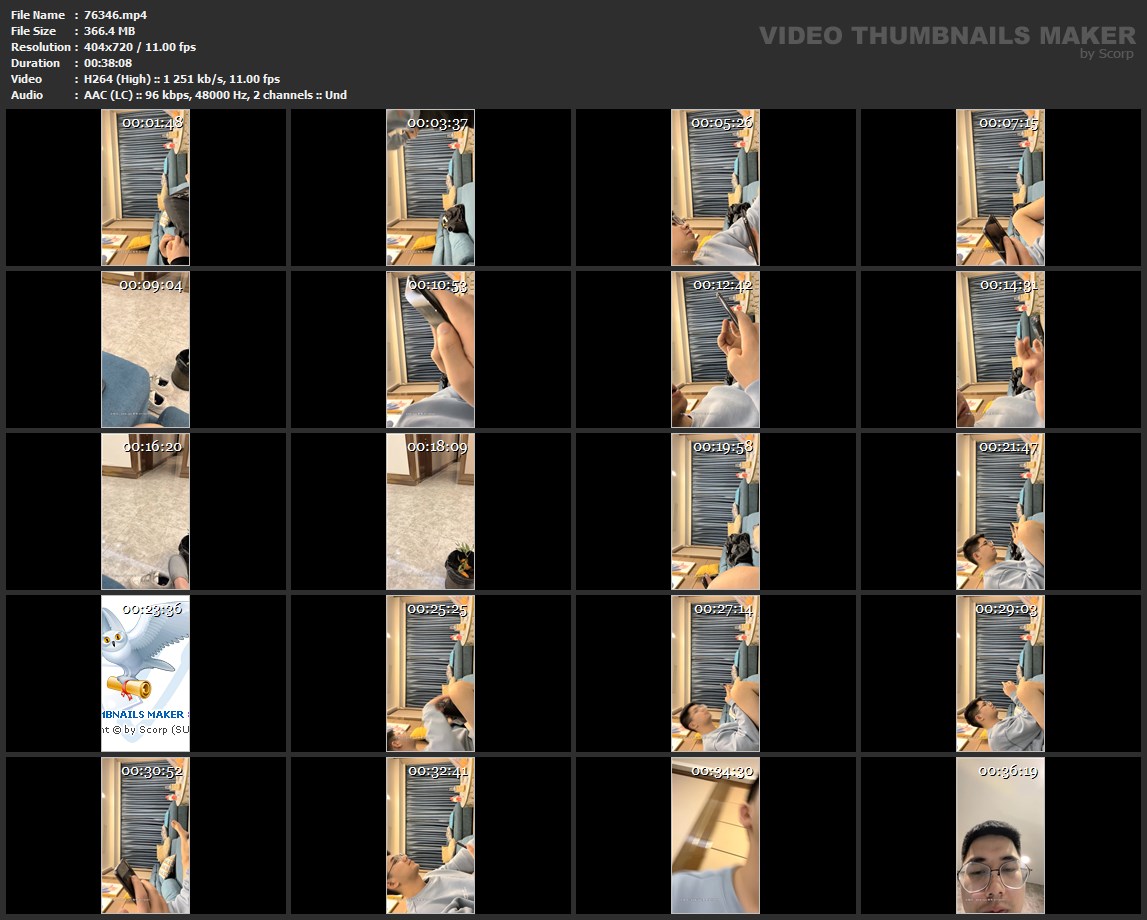Select the frame stamped 00:03:37
This screenshot has width=1147, height=920.
pos(430,187)
